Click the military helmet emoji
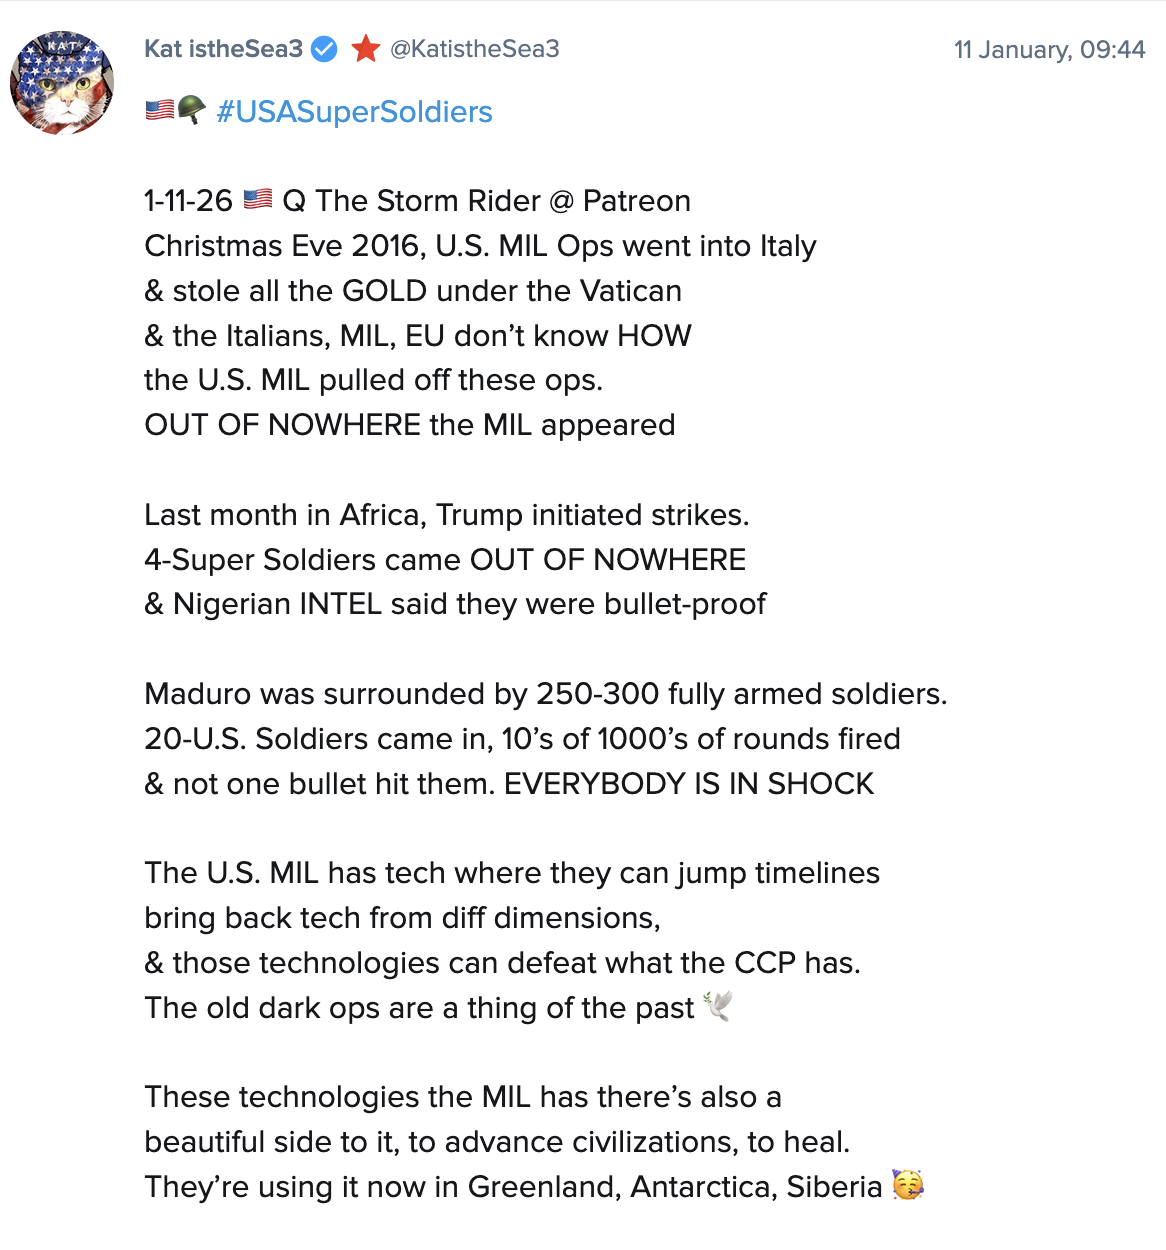The height and width of the screenshot is (1250, 1166). click(x=191, y=110)
